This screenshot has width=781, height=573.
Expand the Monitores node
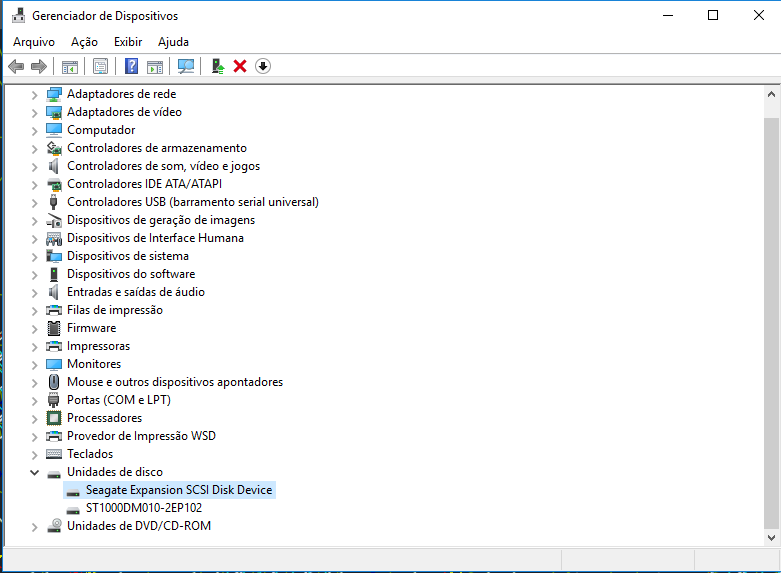[x=34, y=365]
